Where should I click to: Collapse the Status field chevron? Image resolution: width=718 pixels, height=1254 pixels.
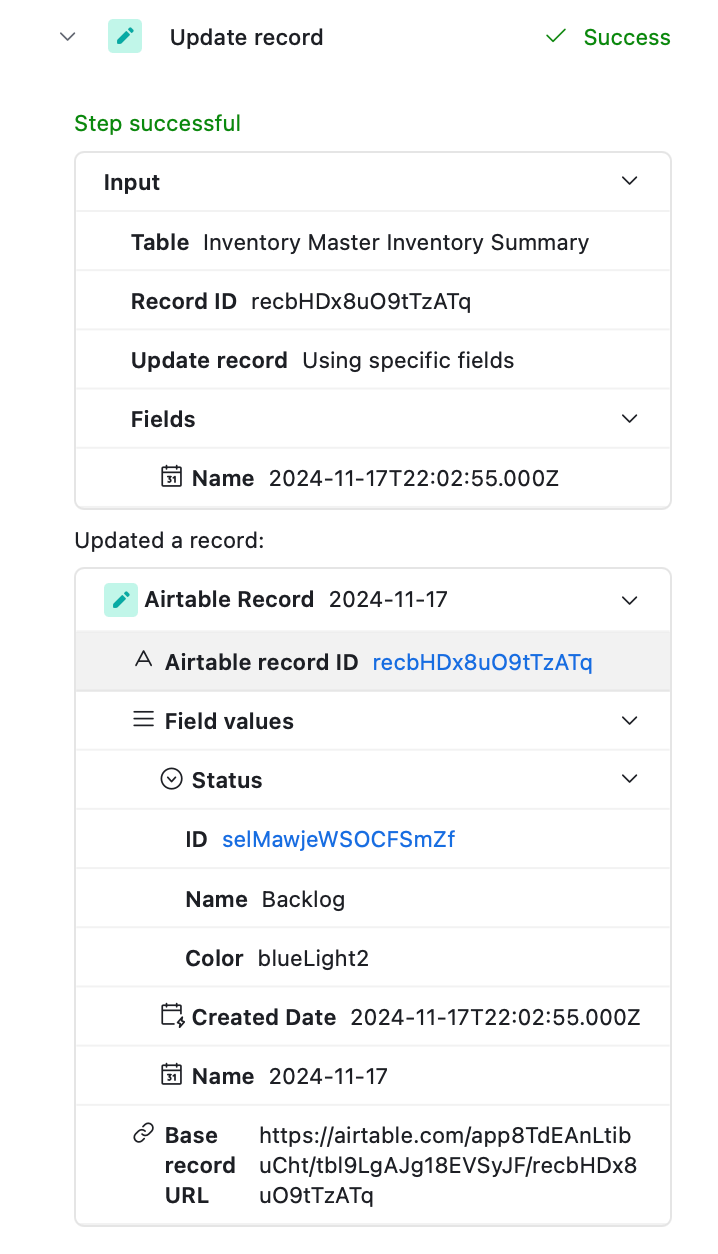629,779
